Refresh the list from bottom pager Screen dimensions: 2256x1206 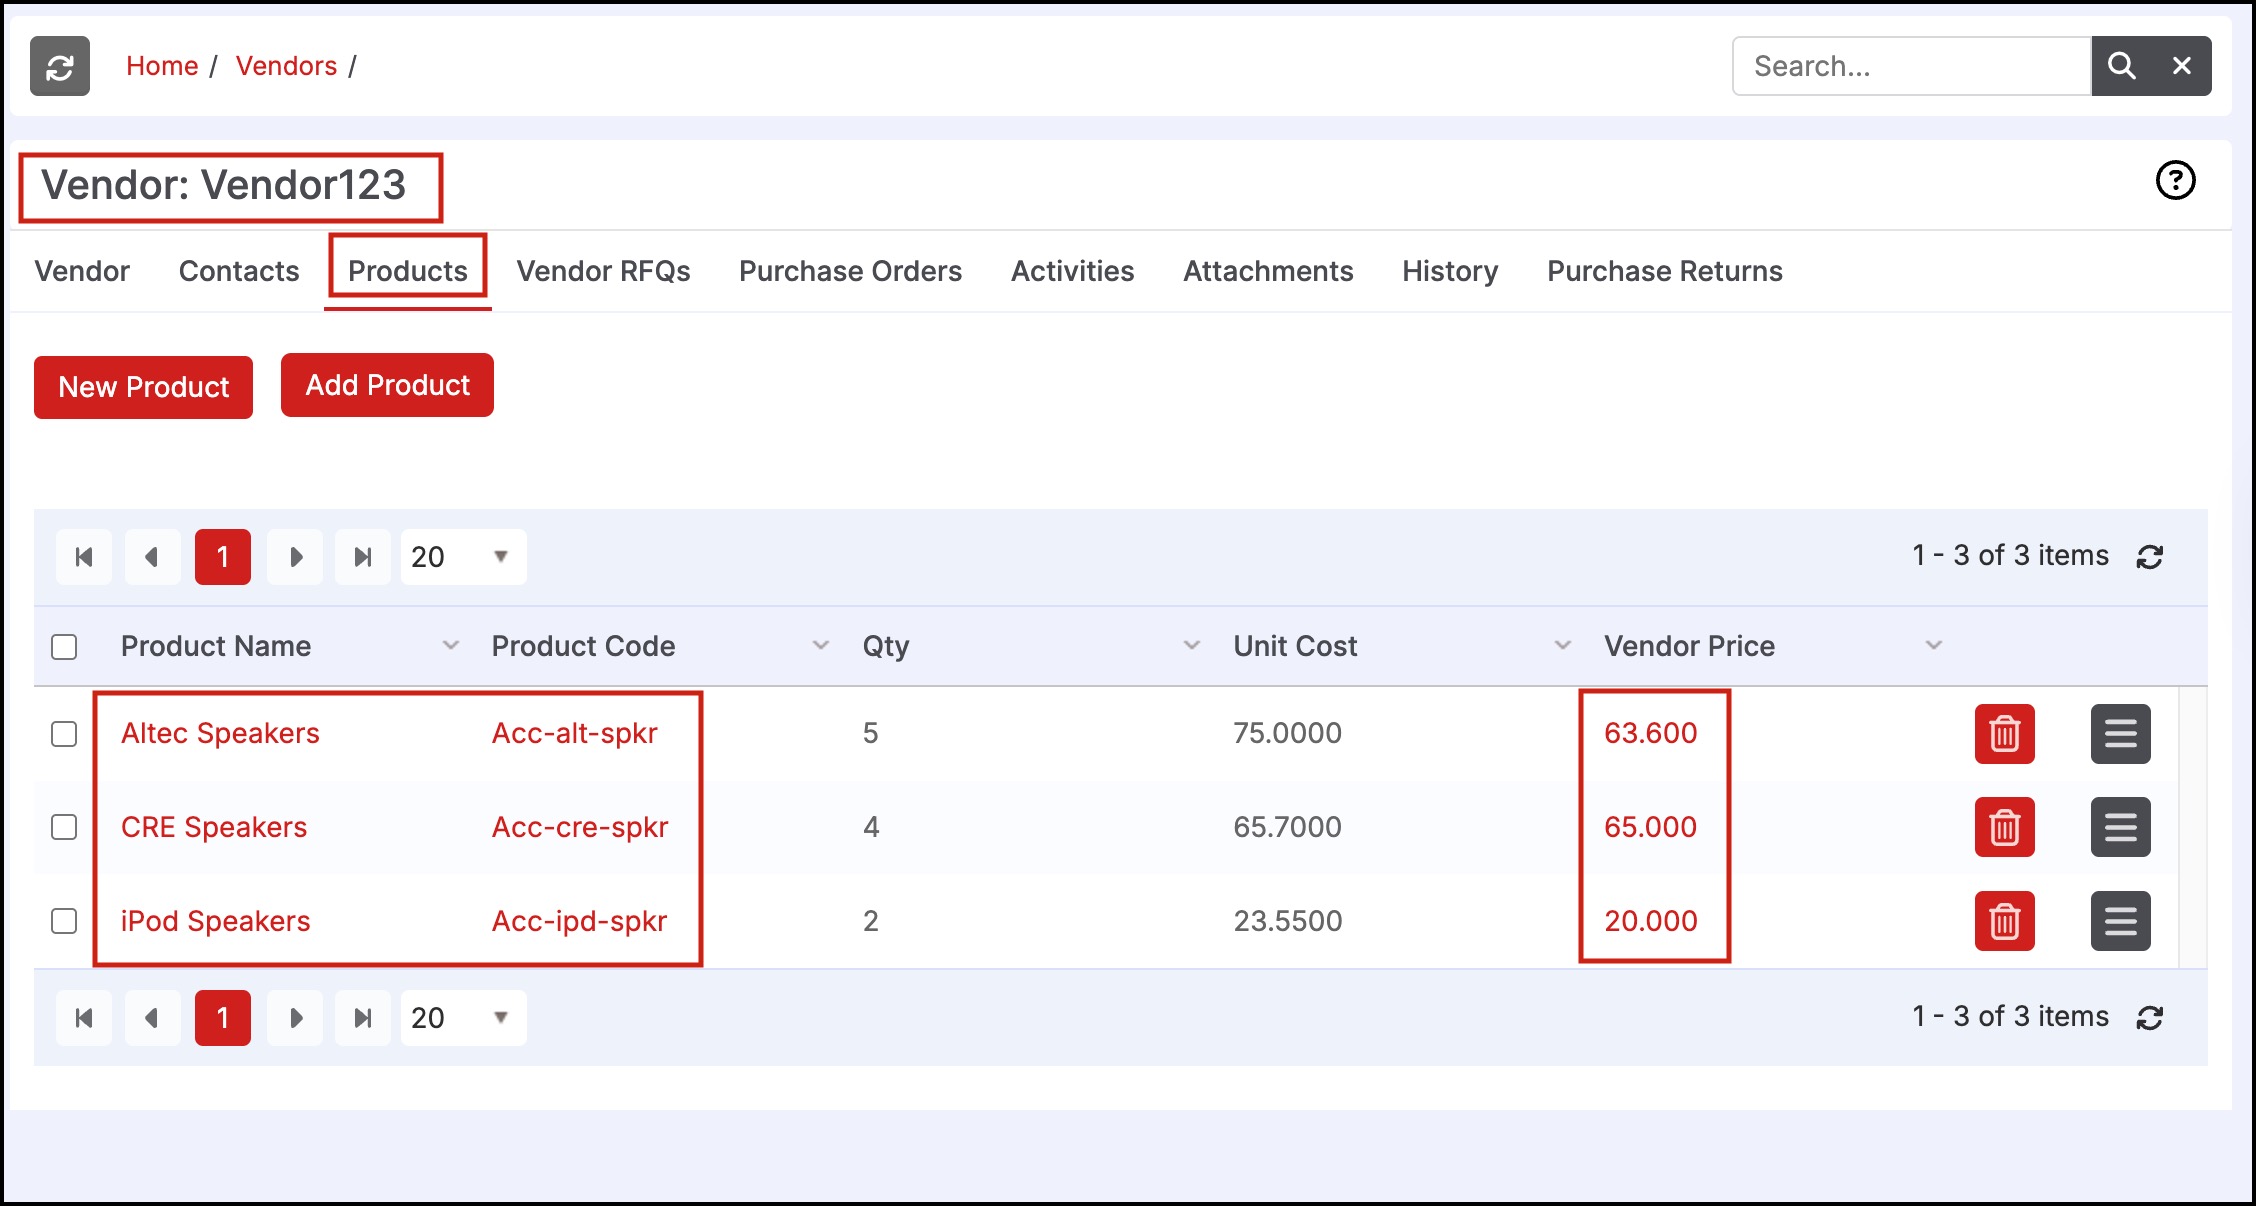(2150, 1018)
